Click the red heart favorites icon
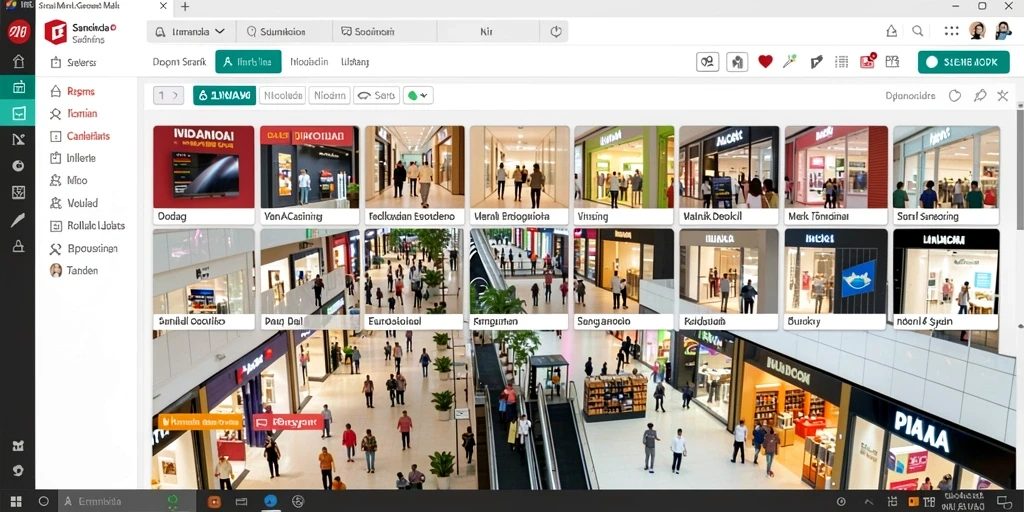Image resolution: width=1024 pixels, height=512 pixels. click(765, 62)
